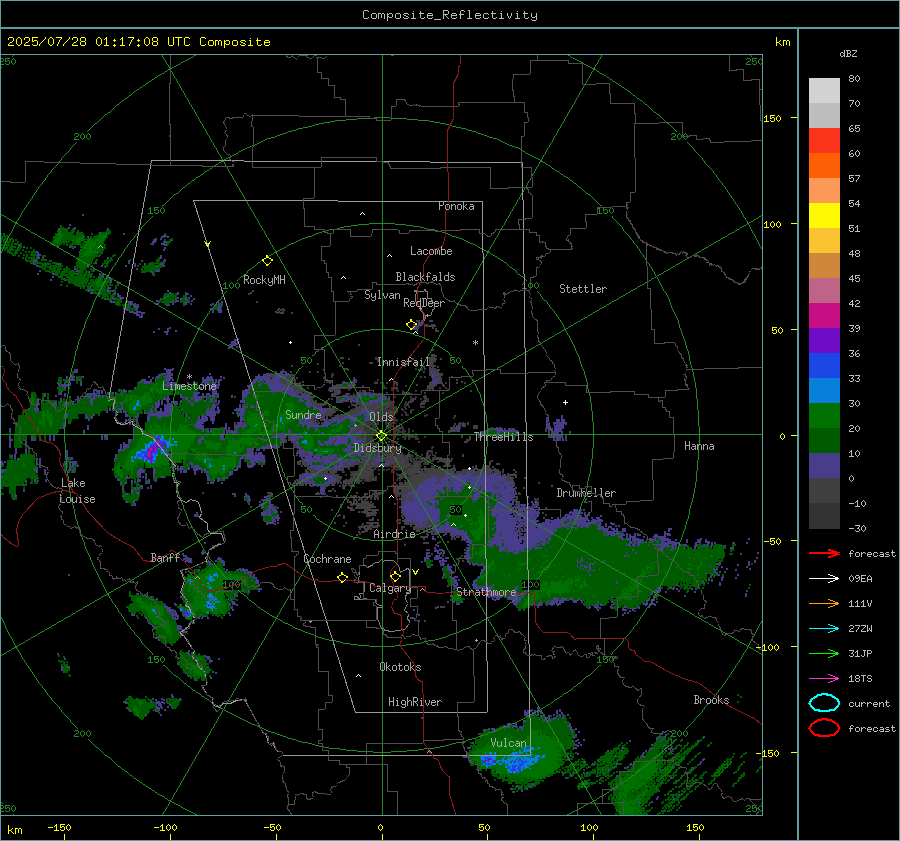Click the intense purple storm core near Limestone

(x=152, y=451)
